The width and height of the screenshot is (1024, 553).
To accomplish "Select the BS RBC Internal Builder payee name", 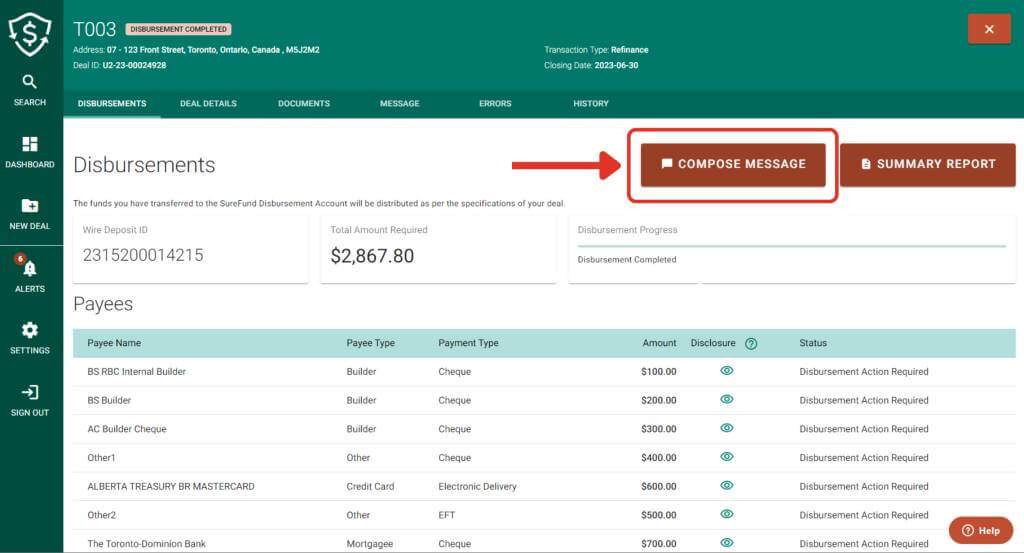I will pyautogui.click(x=136, y=371).
